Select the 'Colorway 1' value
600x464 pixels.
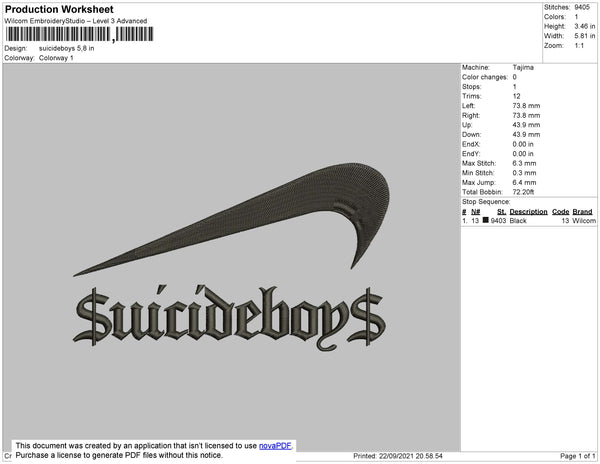[56, 58]
